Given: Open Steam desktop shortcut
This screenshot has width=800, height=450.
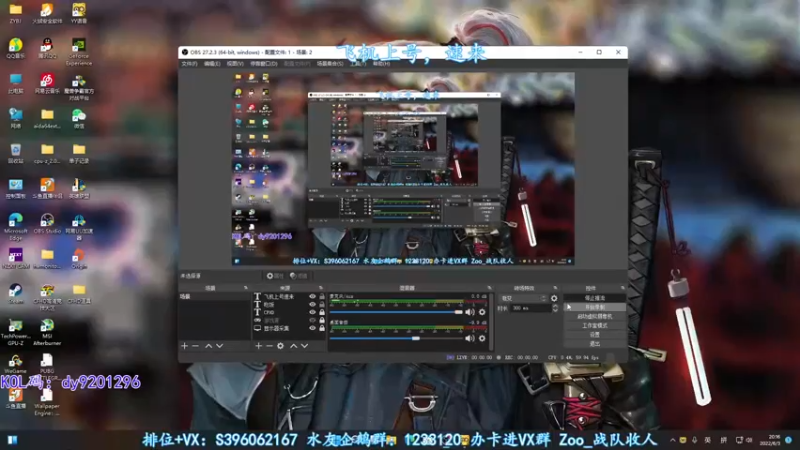Looking at the screenshot, I should click(x=15, y=294).
